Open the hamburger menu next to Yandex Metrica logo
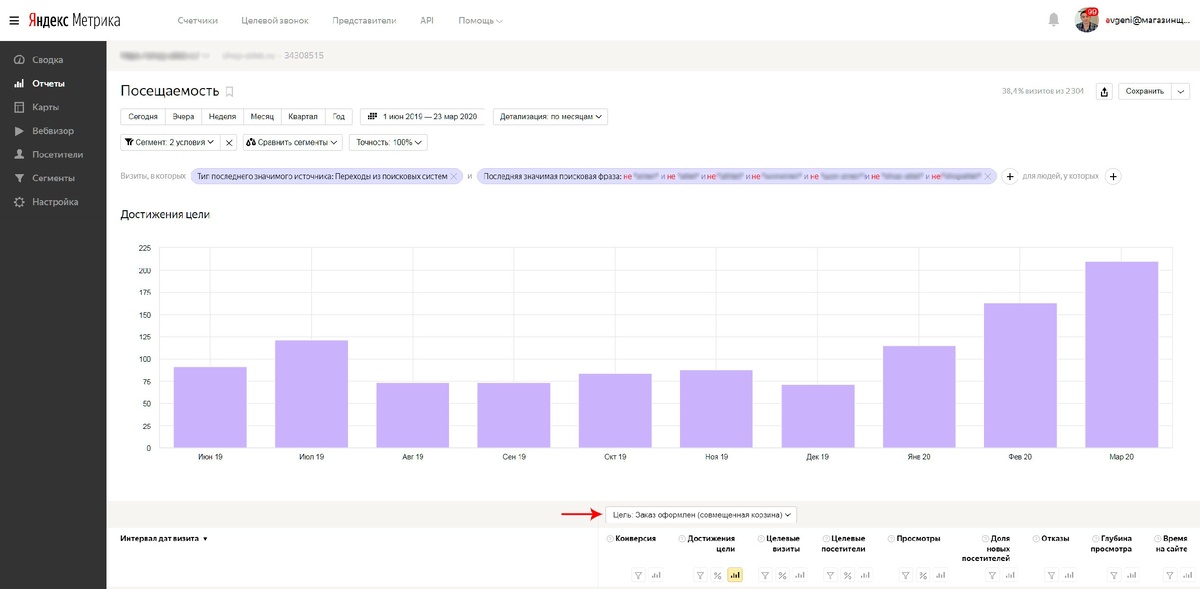The image size is (1200, 589). (x=13, y=20)
